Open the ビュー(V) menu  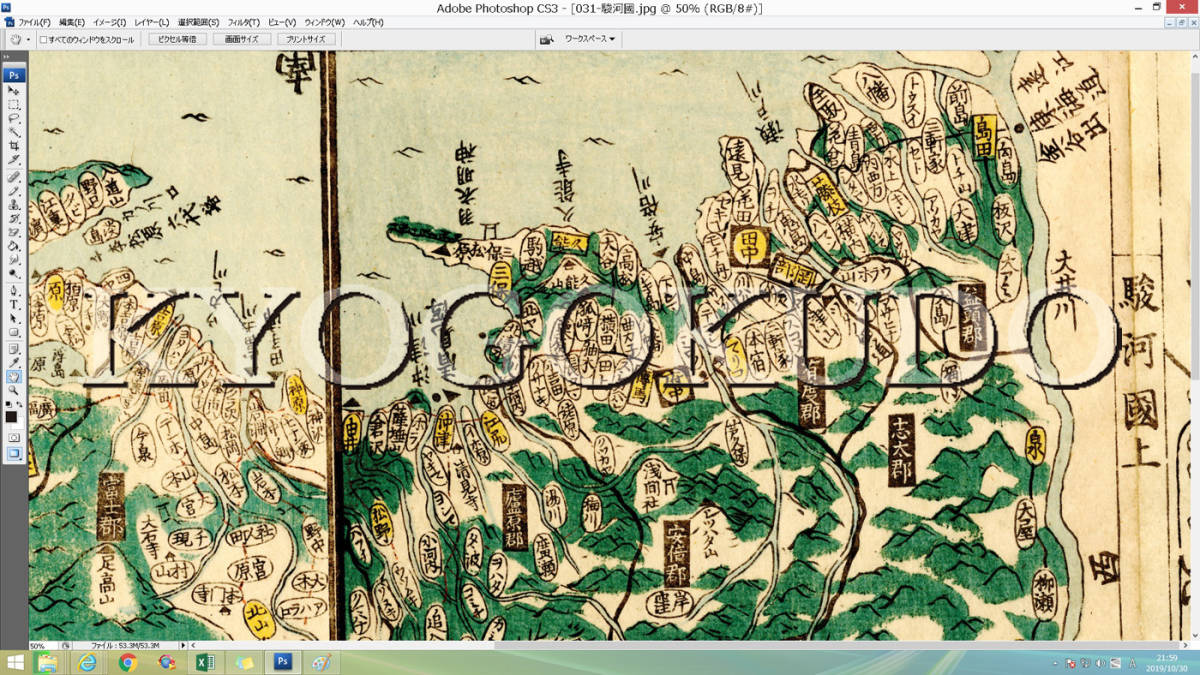click(x=282, y=21)
